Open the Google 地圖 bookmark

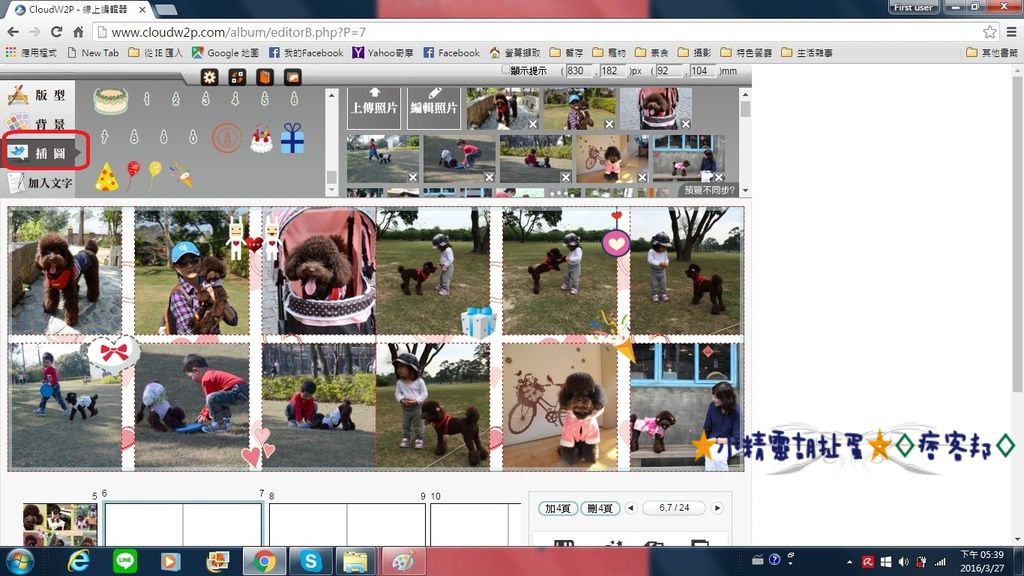(x=225, y=52)
